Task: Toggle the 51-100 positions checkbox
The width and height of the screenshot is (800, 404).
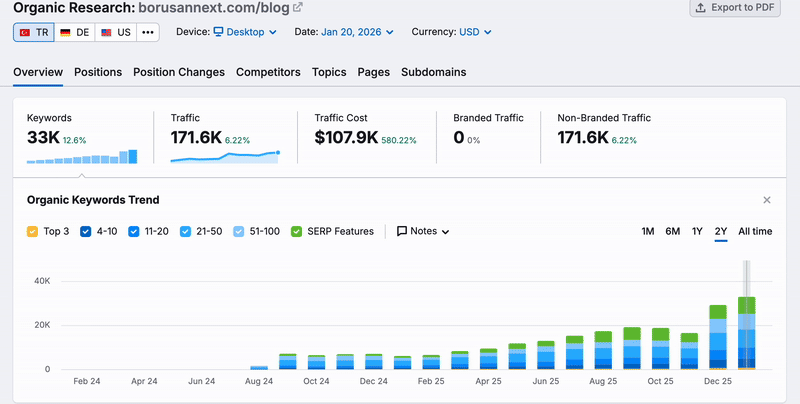Action: coord(238,231)
